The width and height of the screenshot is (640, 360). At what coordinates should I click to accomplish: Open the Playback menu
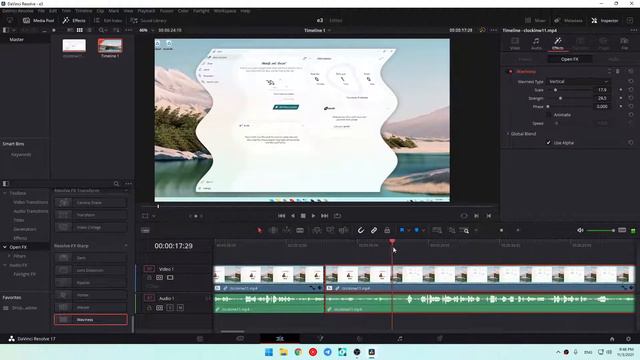pyautogui.click(x=146, y=11)
